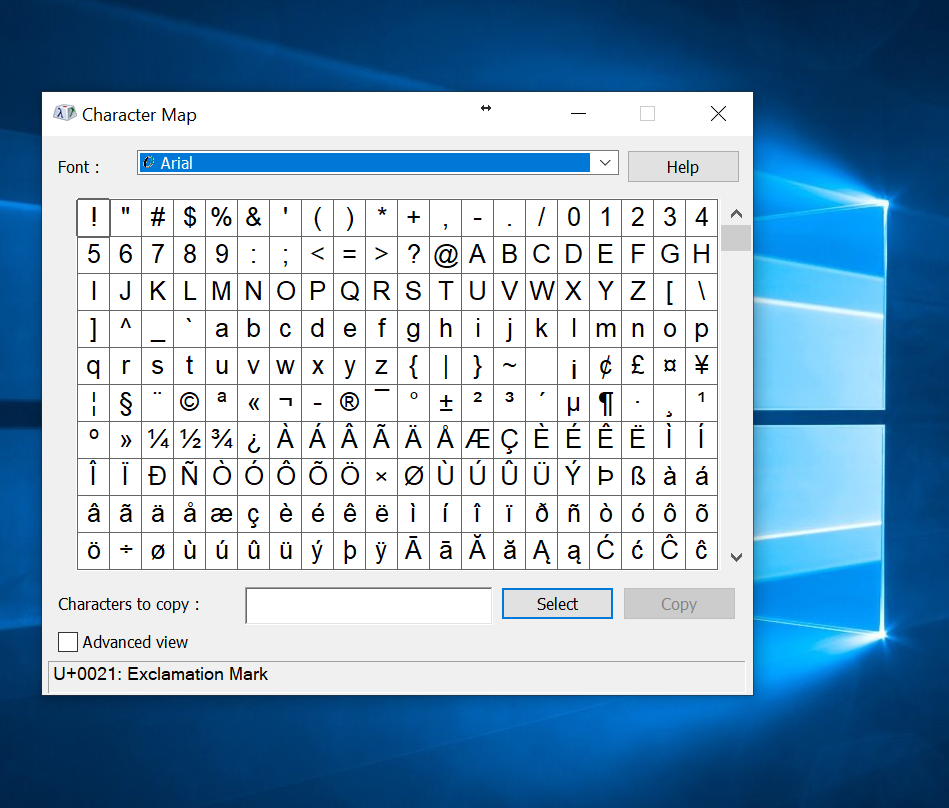The width and height of the screenshot is (949, 808).
Task: Click the scrollbar down arrow
Action: (736, 557)
